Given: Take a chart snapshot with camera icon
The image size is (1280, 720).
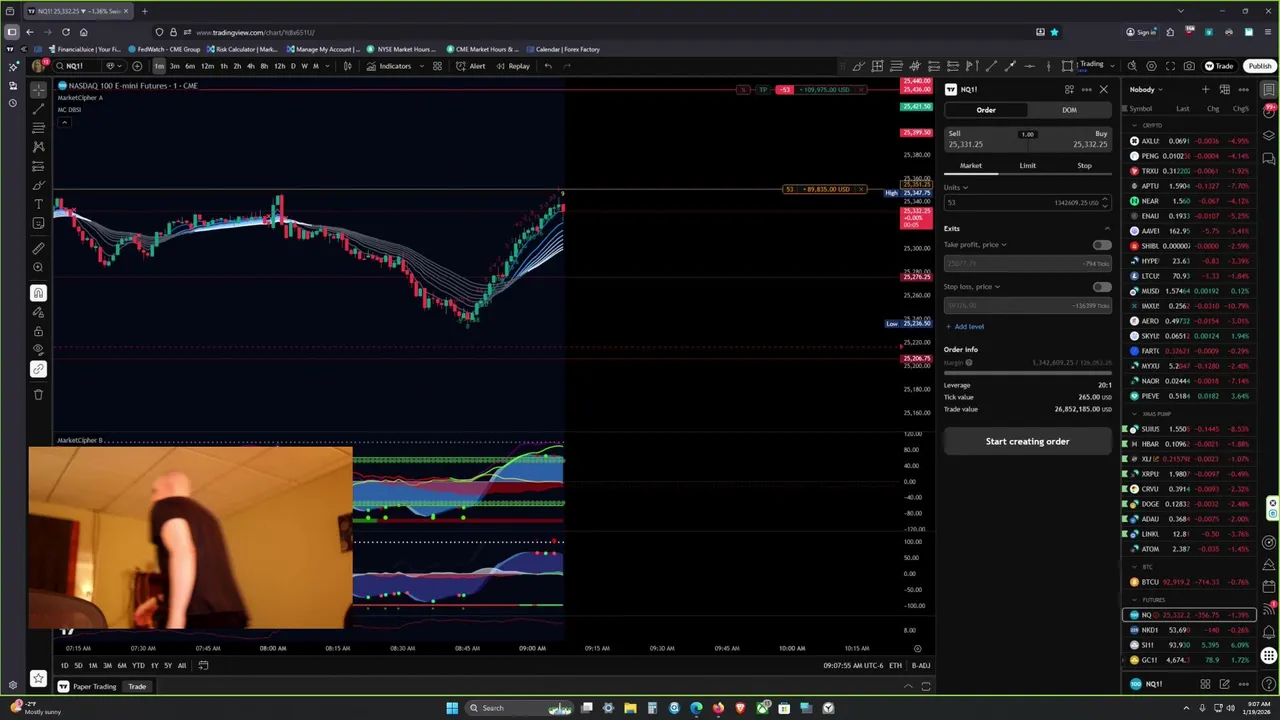Looking at the screenshot, I should coord(1189,66).
